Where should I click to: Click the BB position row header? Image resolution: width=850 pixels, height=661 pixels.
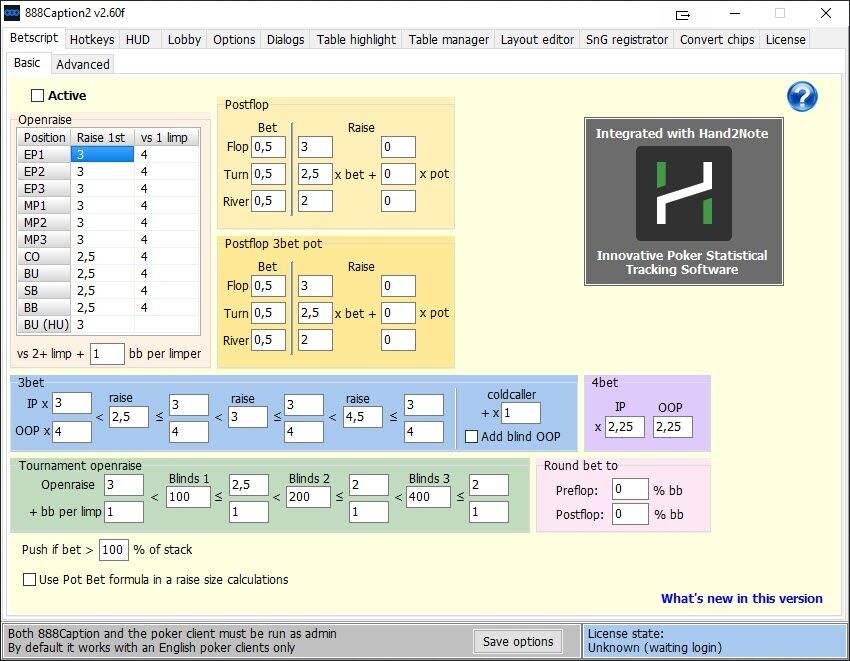(44, 307)
